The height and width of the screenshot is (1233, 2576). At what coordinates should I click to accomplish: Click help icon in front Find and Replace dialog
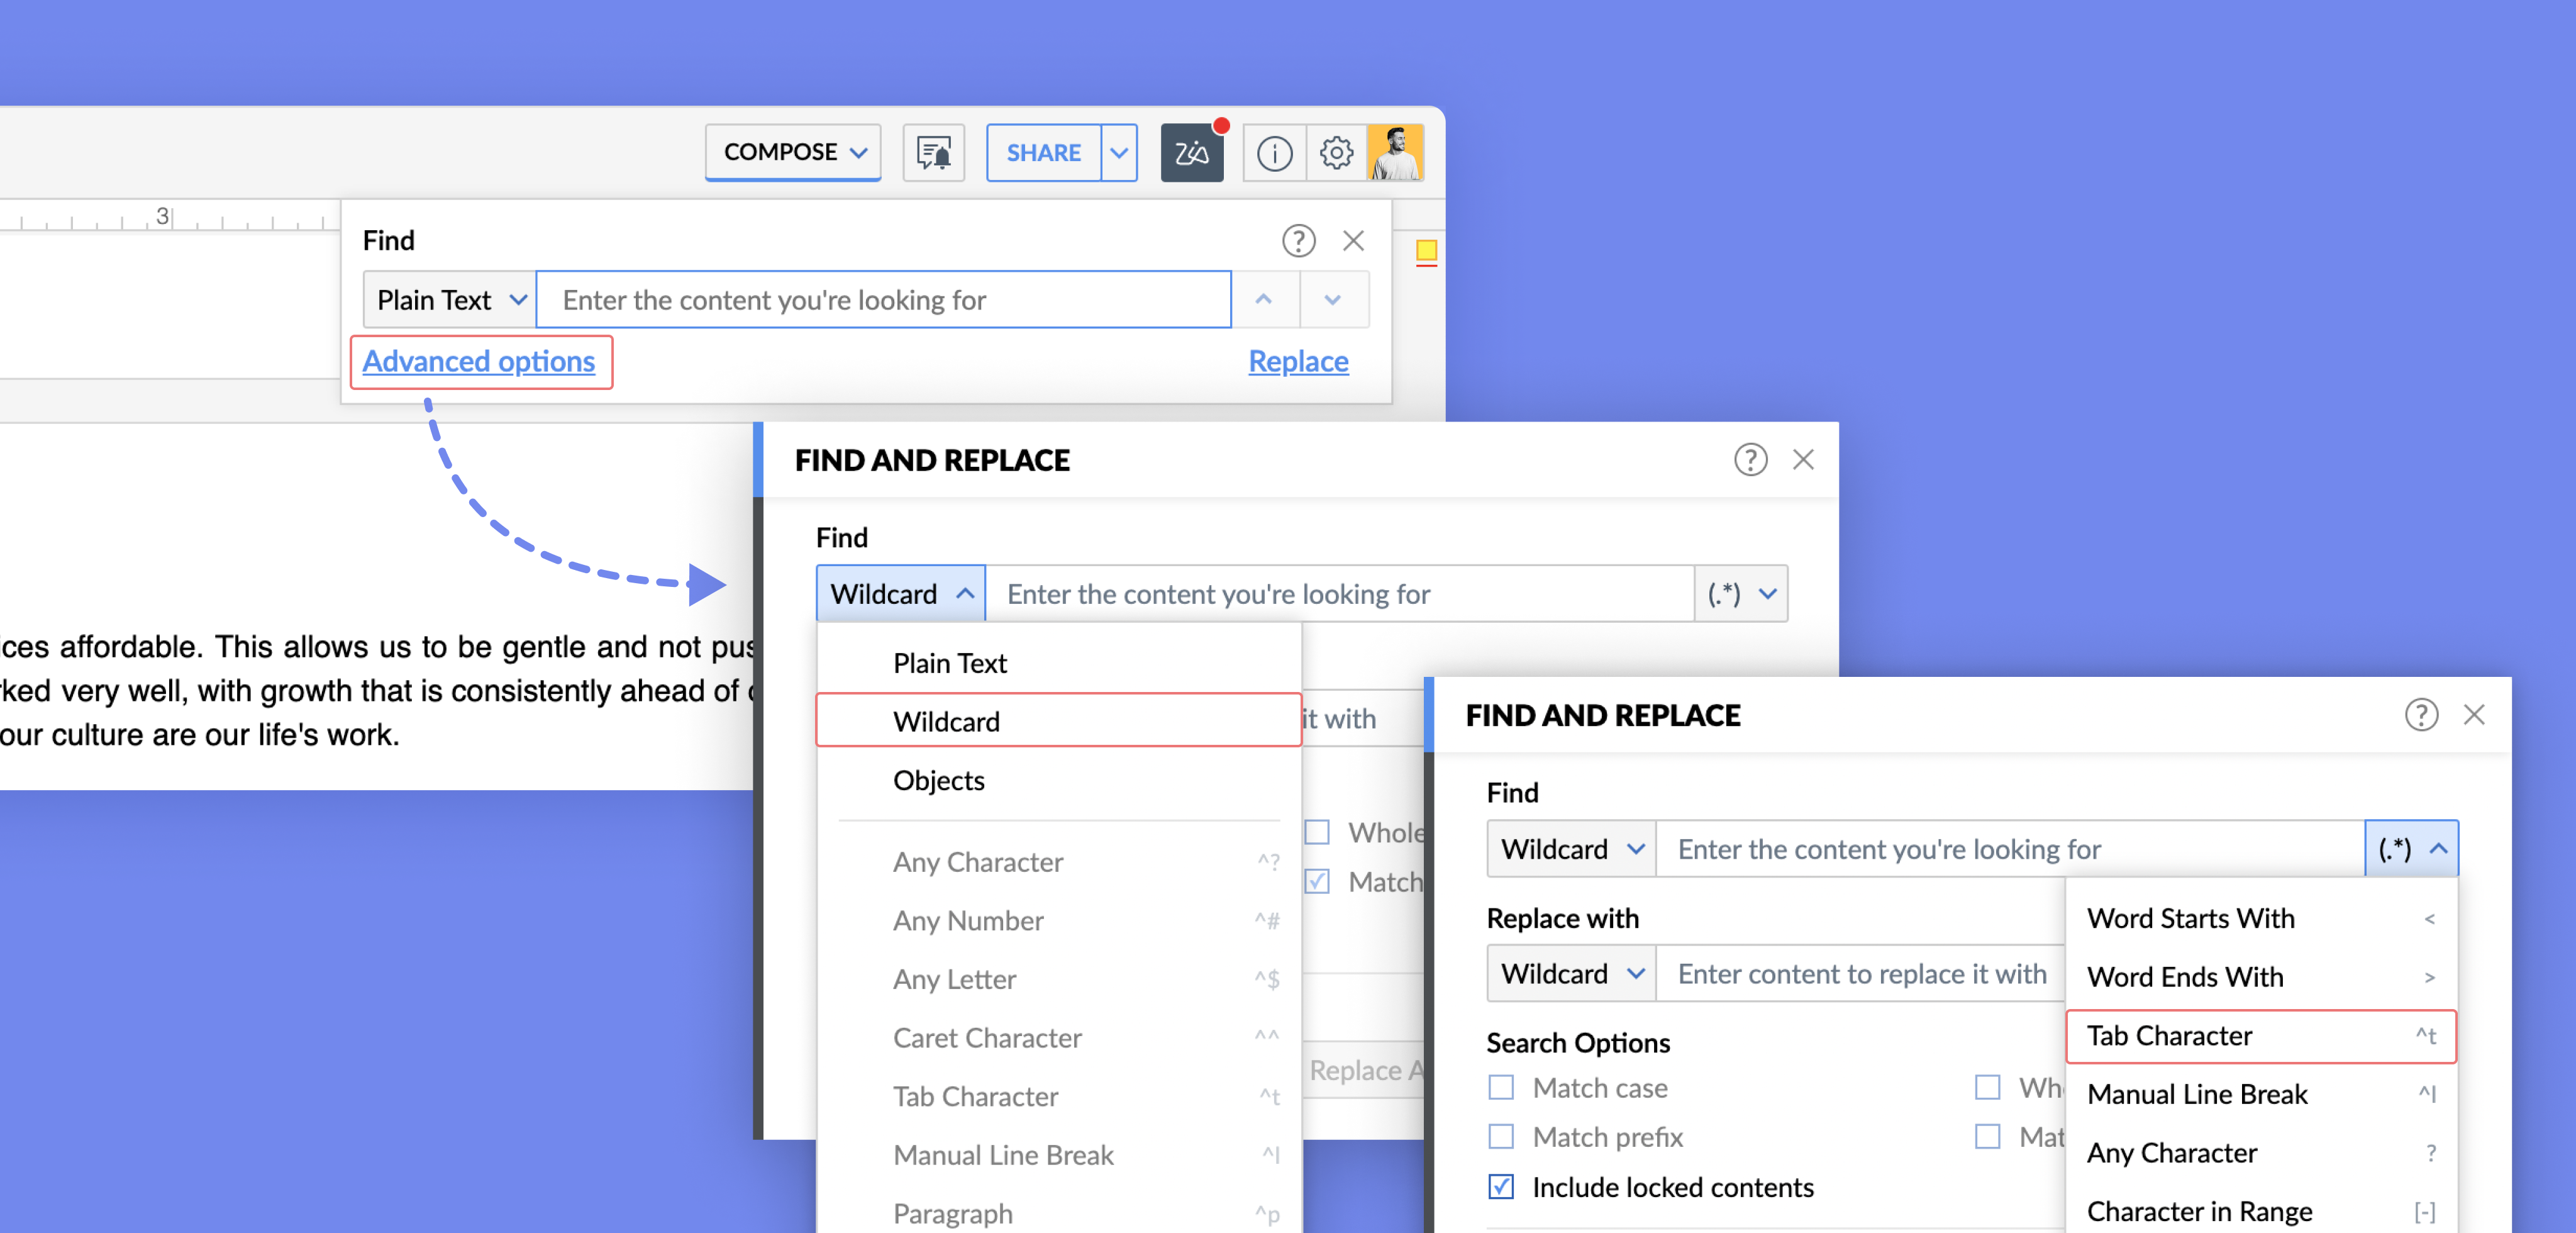(2421, 715)
